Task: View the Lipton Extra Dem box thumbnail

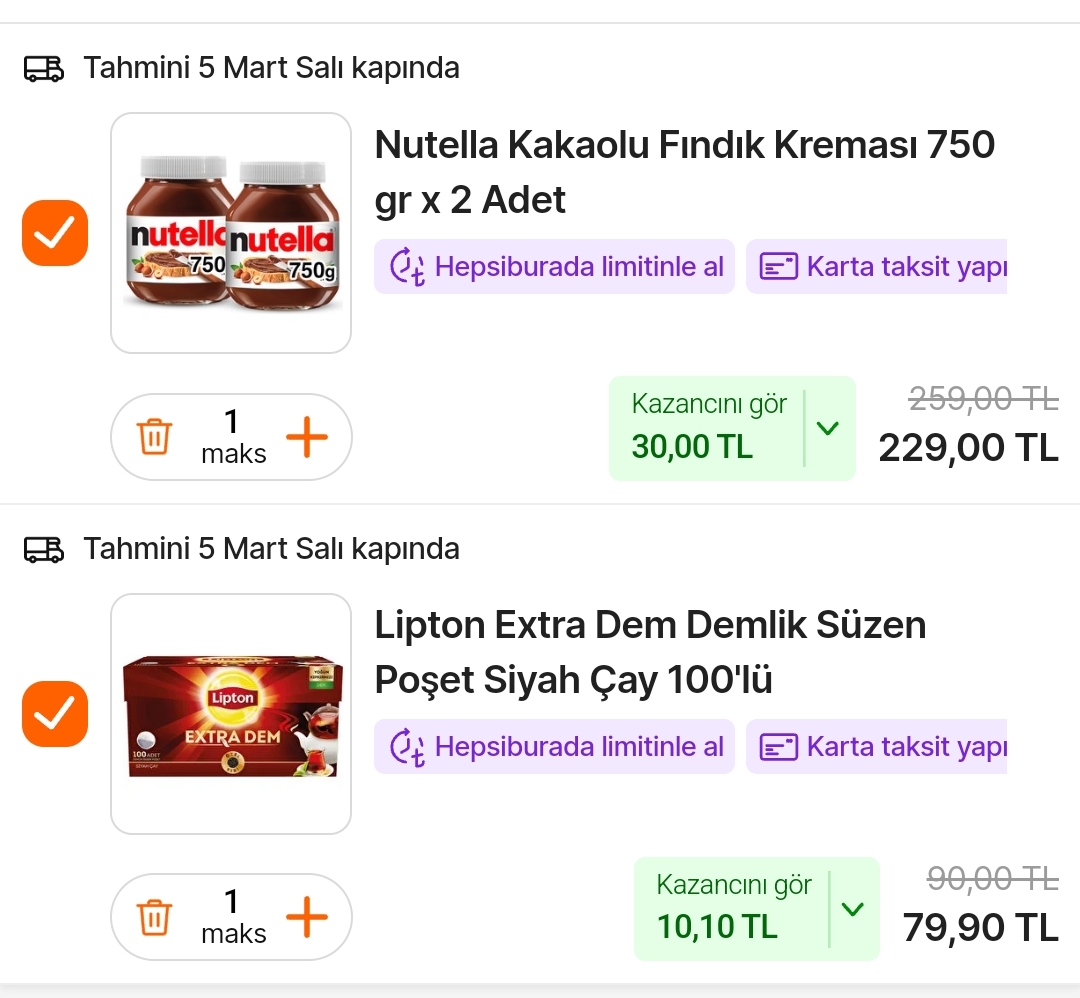Action: tap(231, 713)
